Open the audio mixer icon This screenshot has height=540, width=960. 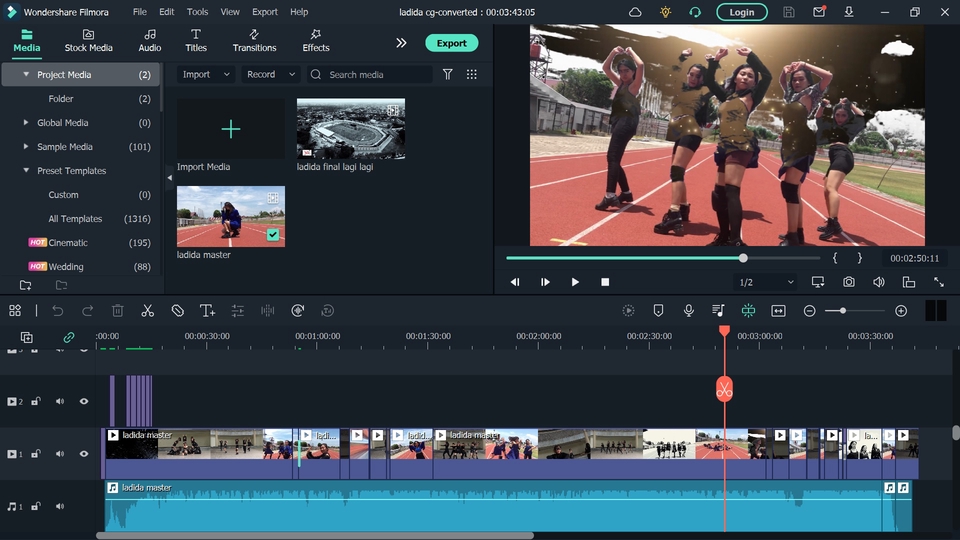tap(718, 311)
